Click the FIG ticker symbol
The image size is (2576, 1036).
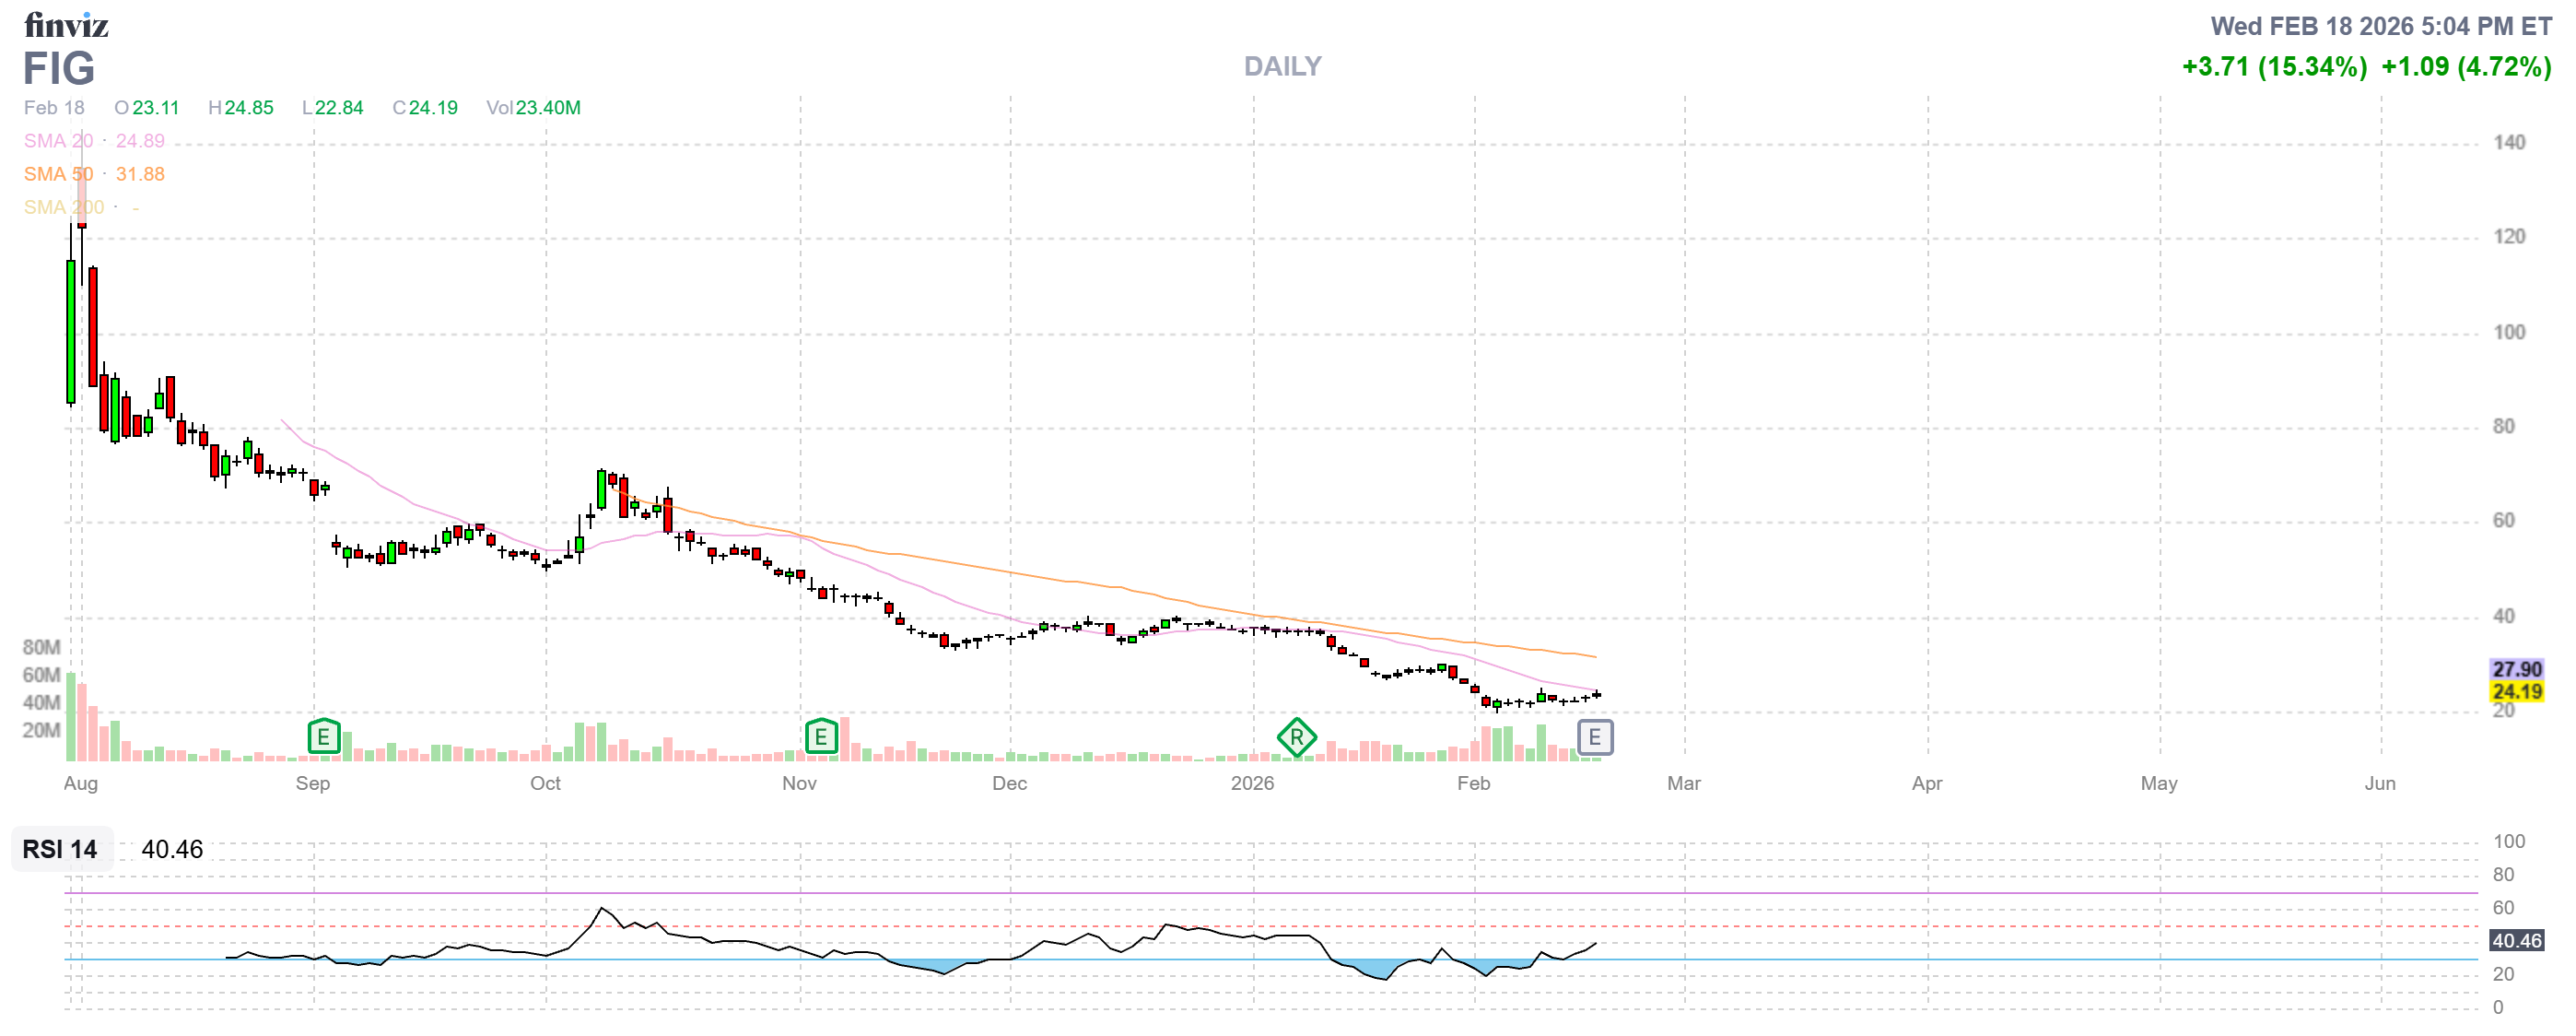[59, 68]
